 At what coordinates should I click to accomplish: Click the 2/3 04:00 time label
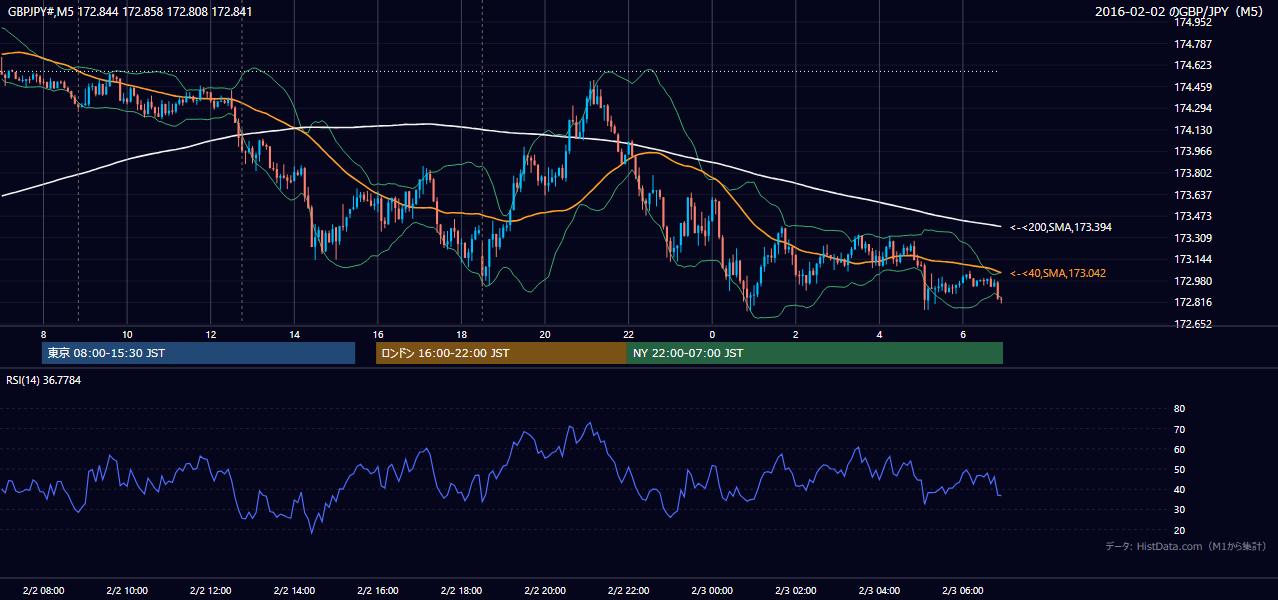(879, 591)
